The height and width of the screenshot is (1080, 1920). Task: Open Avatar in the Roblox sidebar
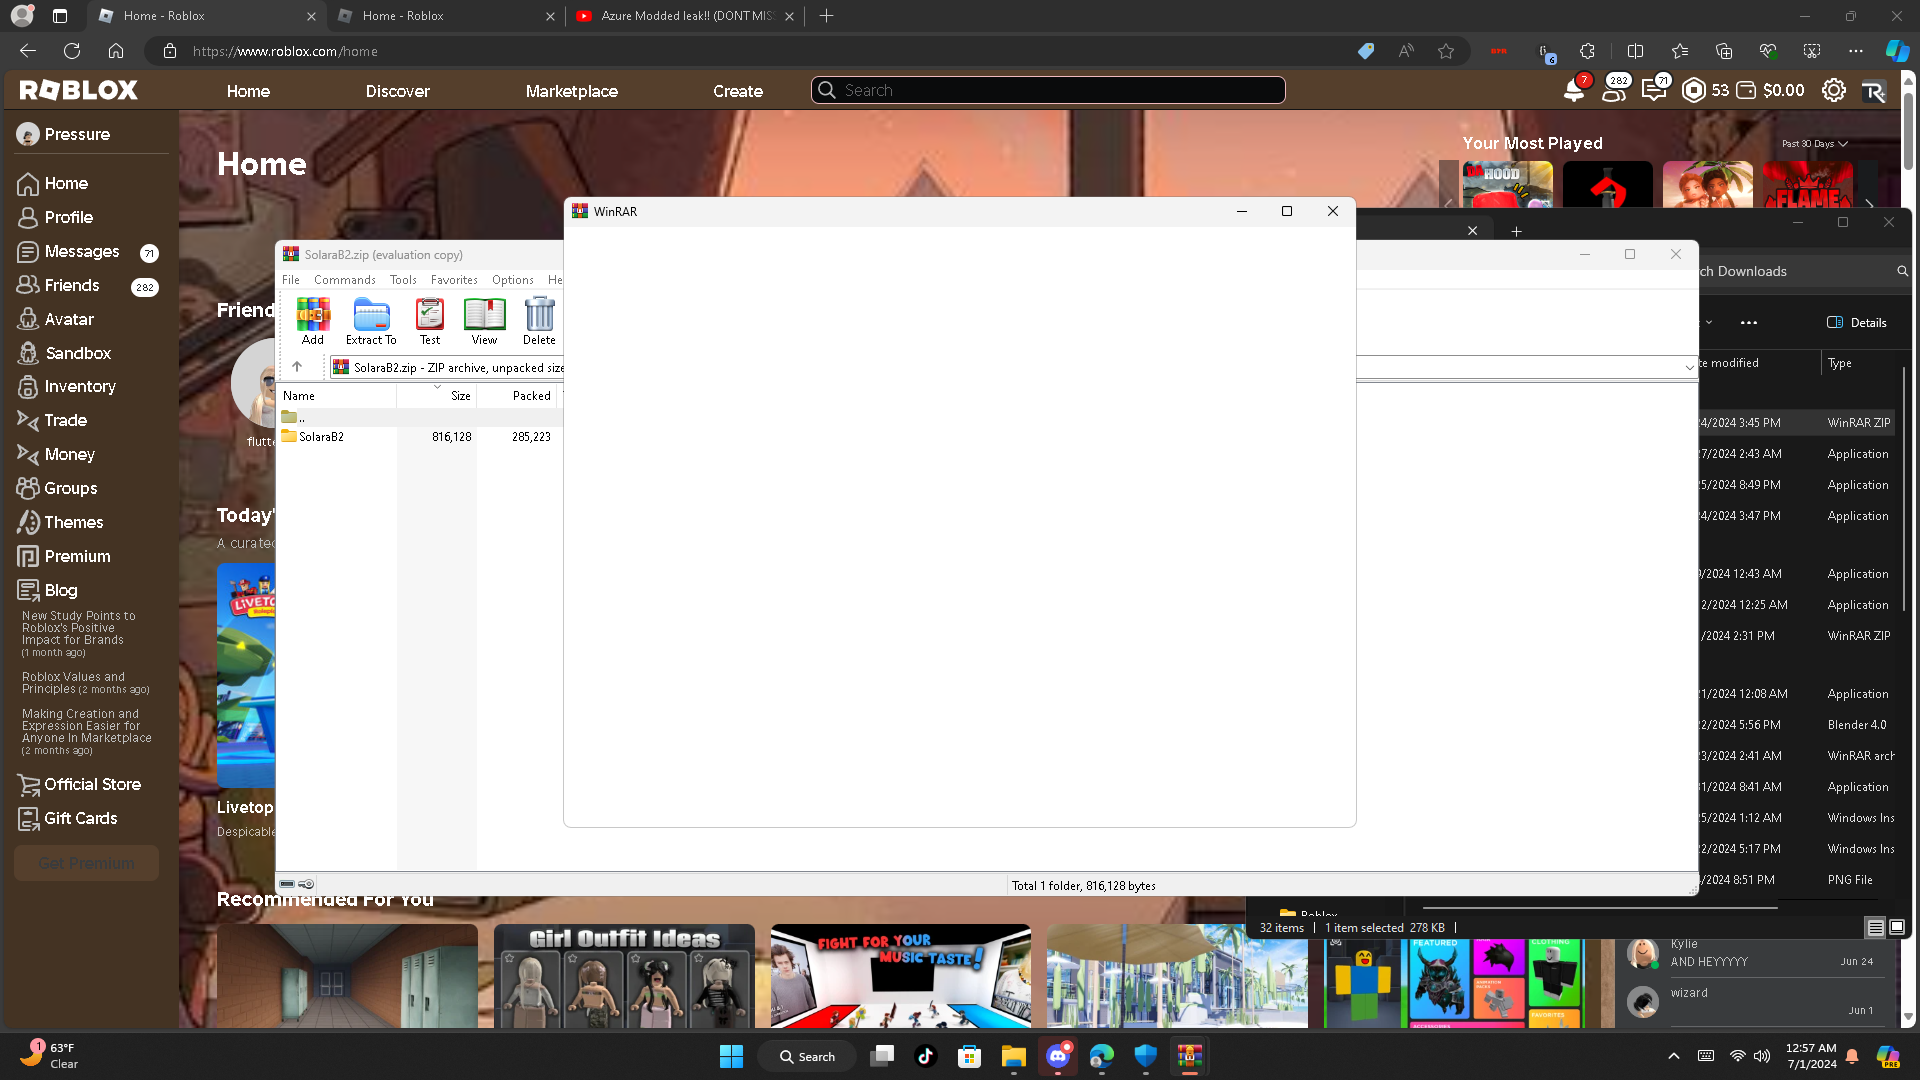pos(69,319)
